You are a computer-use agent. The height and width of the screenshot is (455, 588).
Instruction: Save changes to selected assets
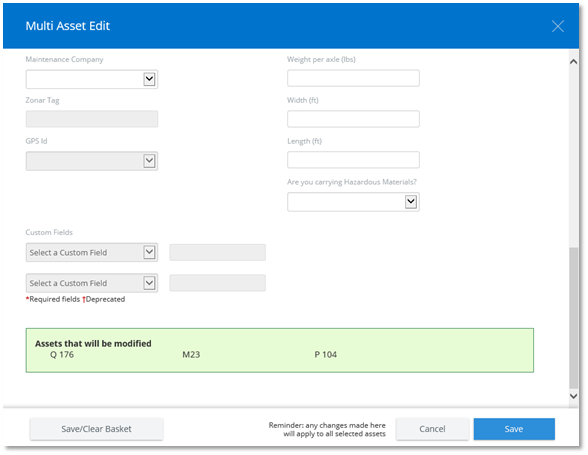(514, 429)
